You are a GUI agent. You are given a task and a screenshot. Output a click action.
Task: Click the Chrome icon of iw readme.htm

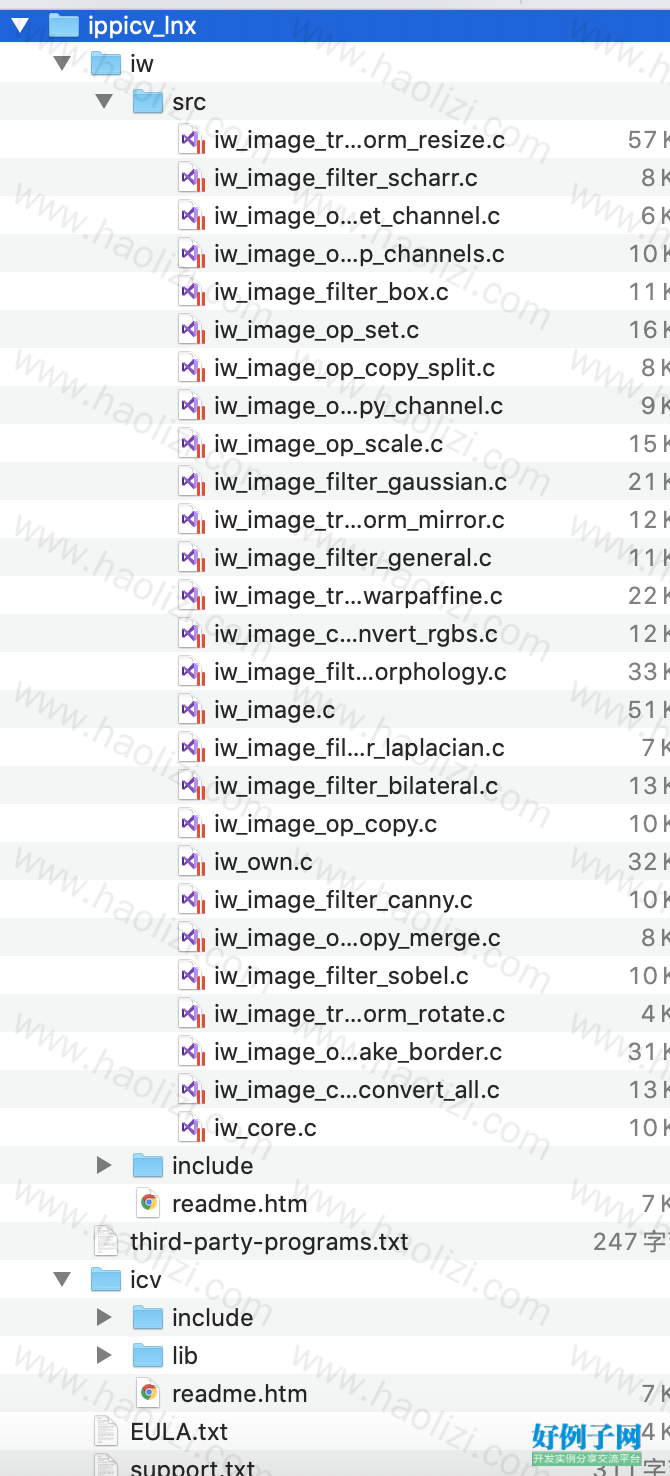[x=148, y=1203]
